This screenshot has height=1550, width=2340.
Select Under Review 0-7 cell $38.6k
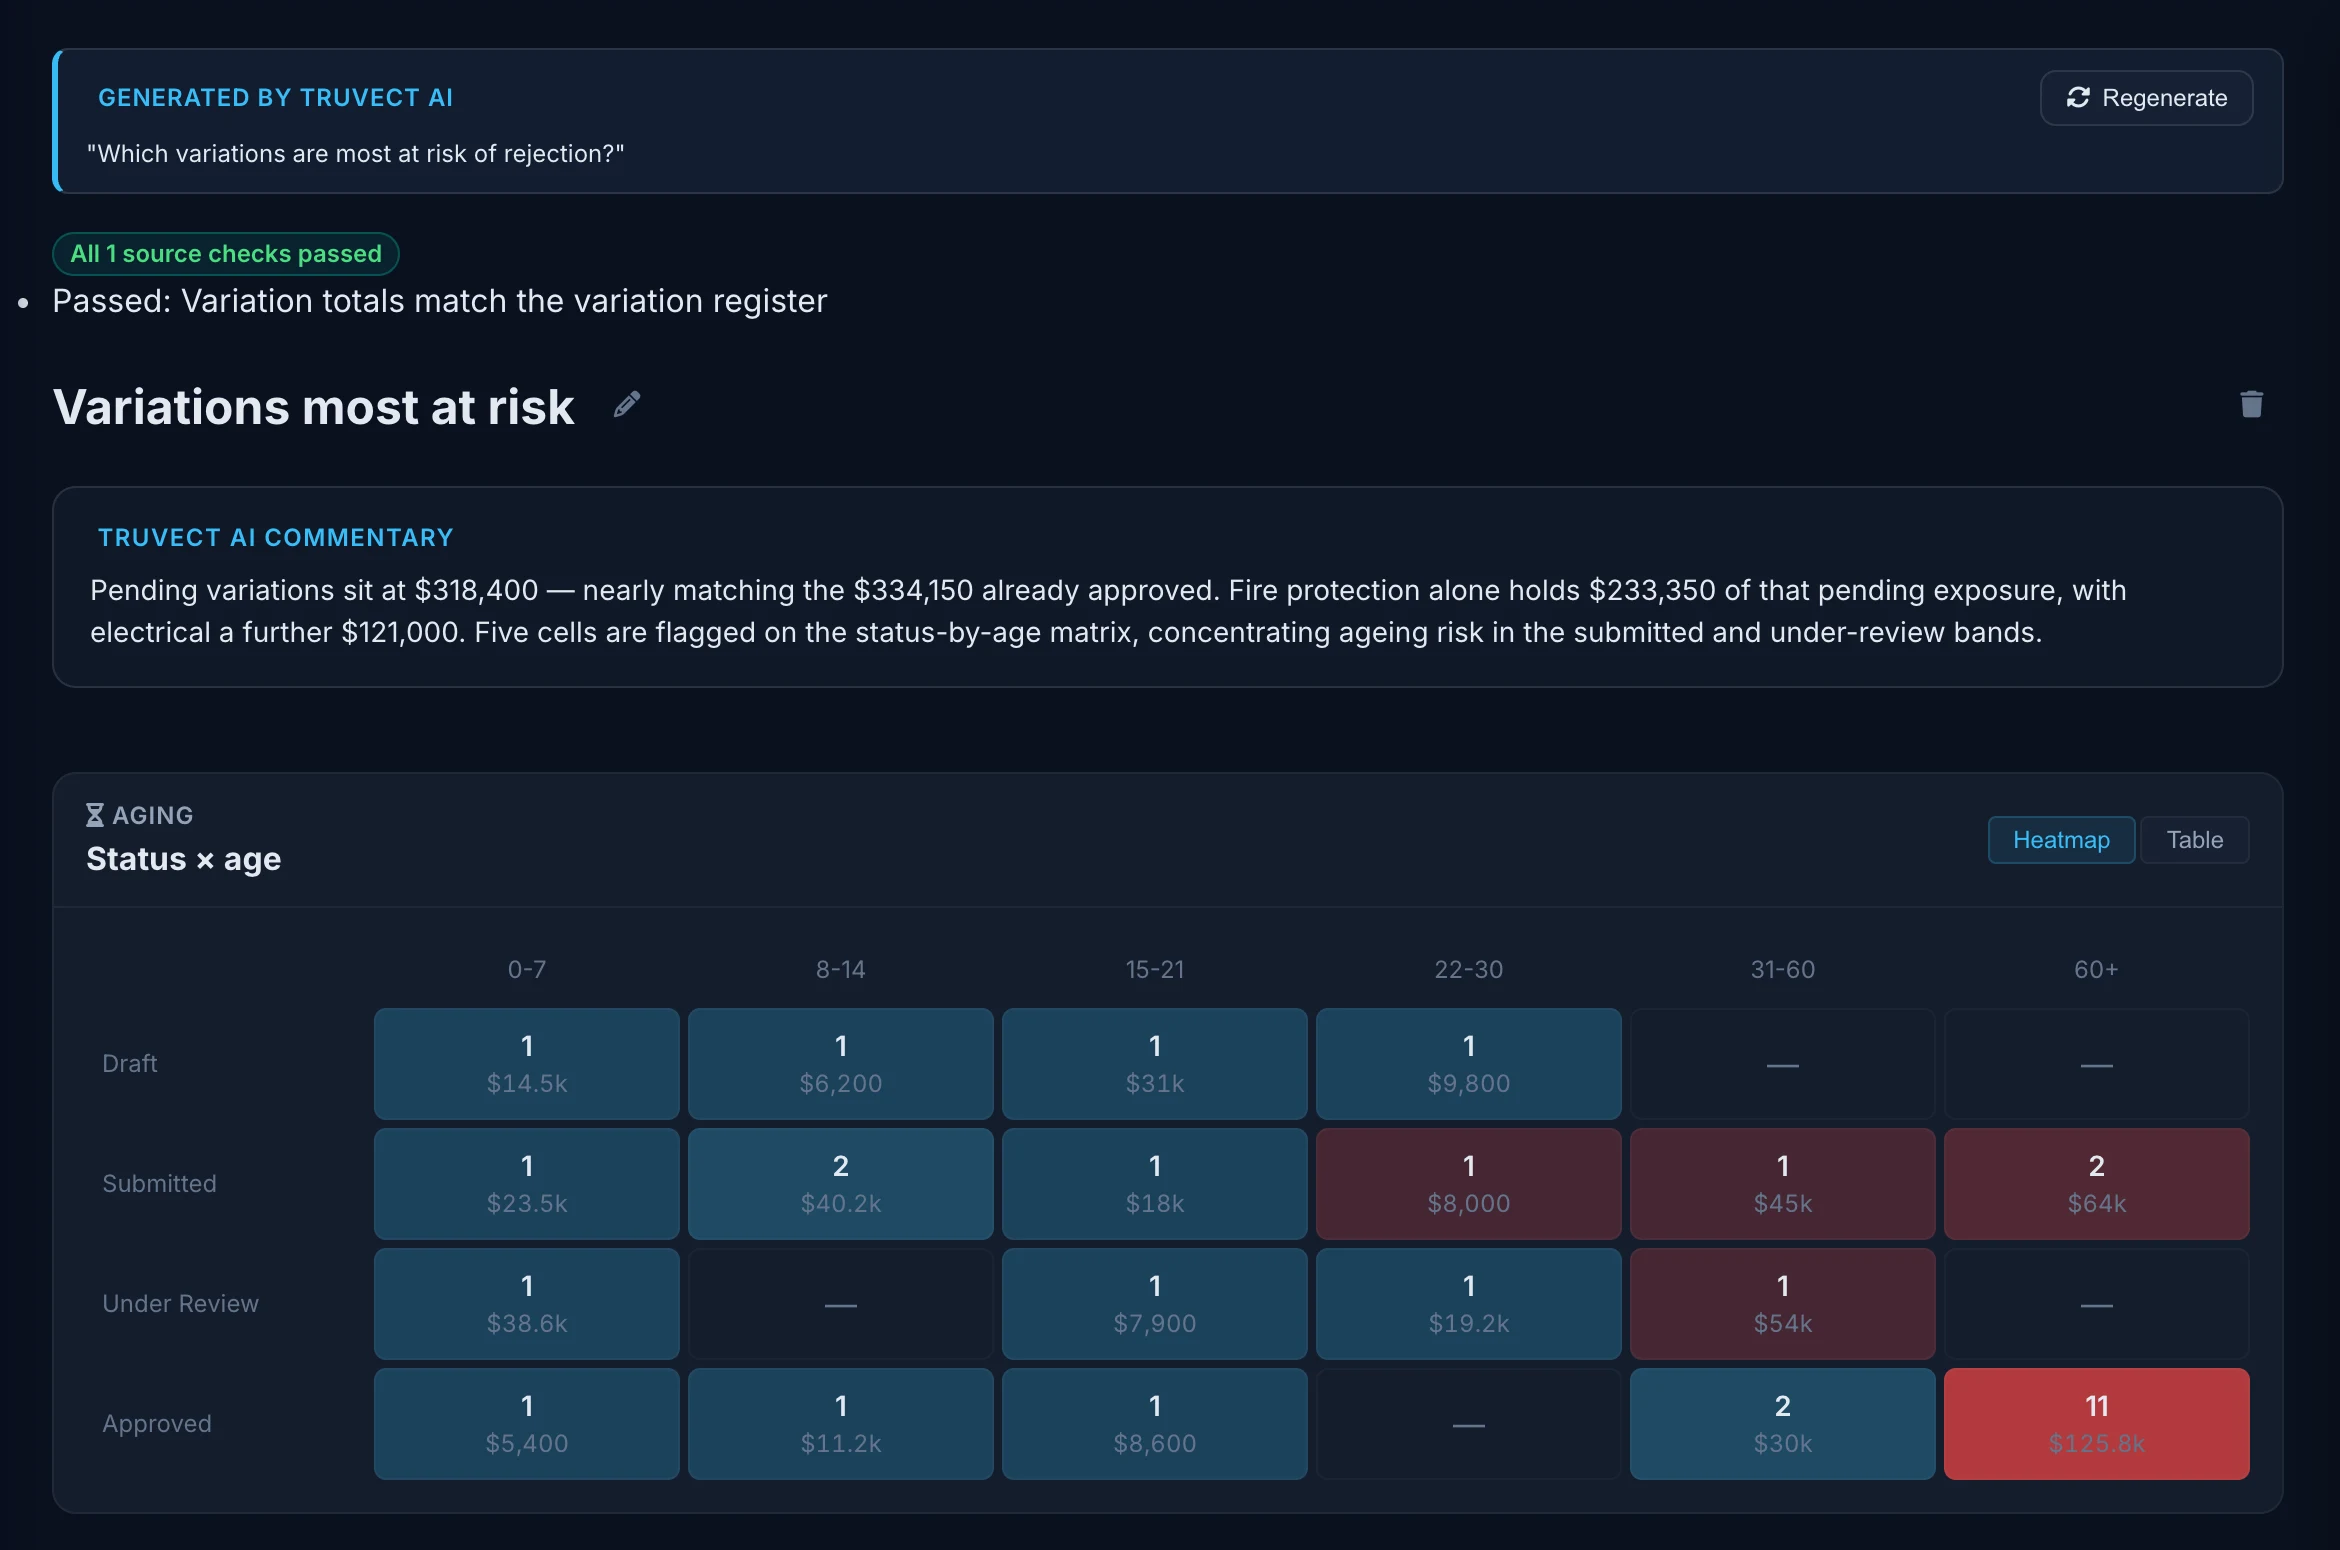(x=527, y=1304)
